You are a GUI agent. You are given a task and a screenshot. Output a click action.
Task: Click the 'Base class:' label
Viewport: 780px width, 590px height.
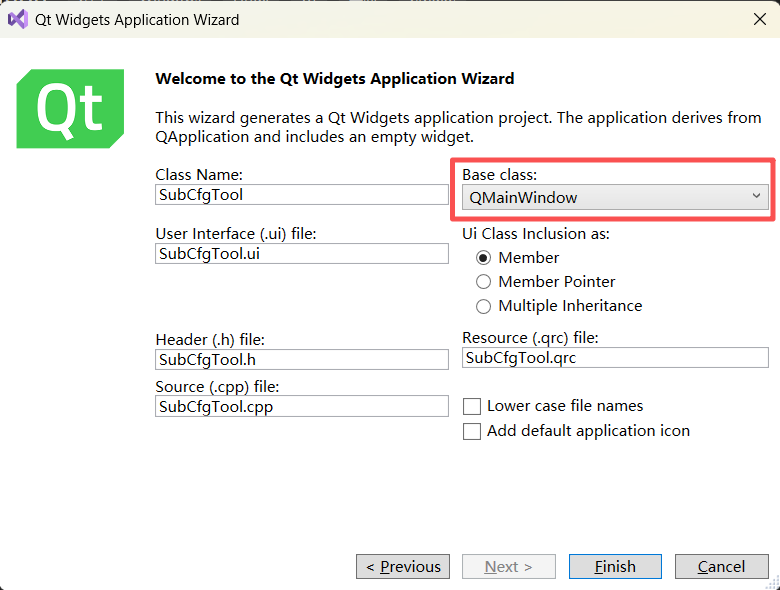[499, 175]
